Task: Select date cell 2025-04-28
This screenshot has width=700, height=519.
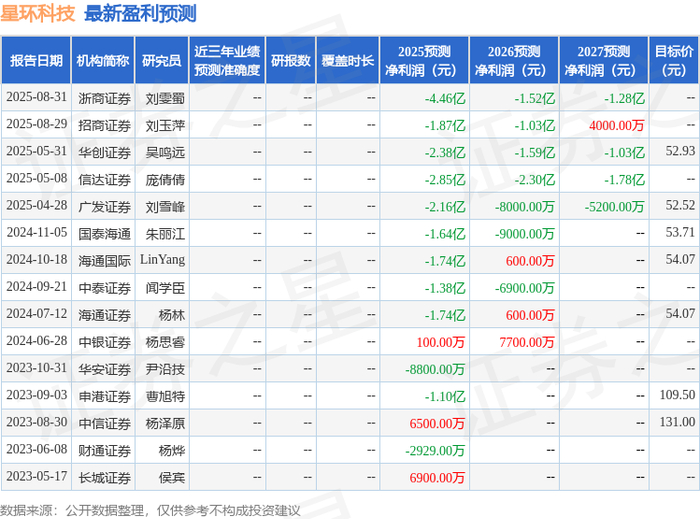Action: tap(37, 206)
